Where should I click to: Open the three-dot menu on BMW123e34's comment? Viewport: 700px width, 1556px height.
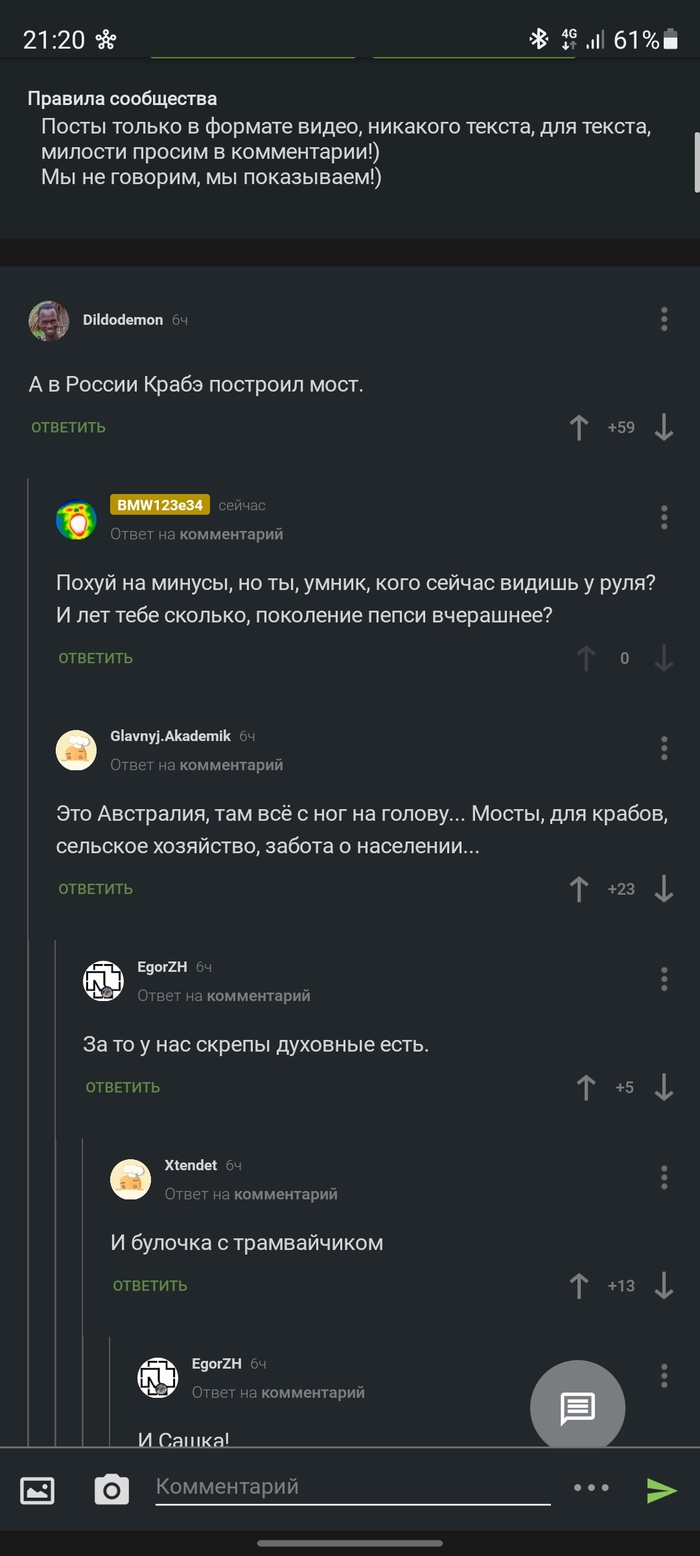[x=663, y=517]
